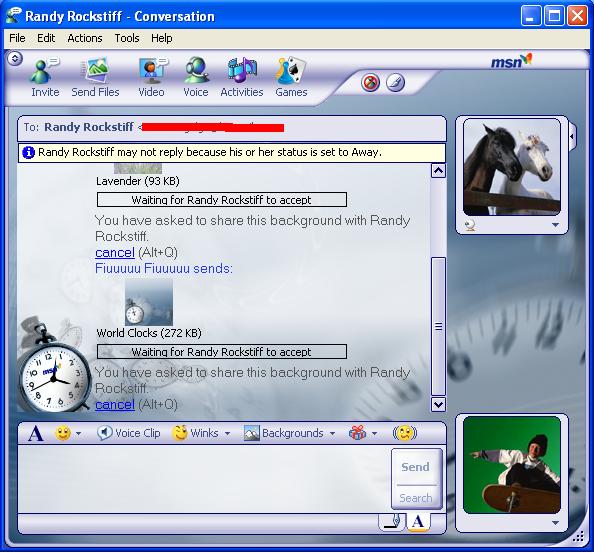The width and height of the screenshot is (594, 553).
Task: Maximize the conversation window
Action: [x=554, y=16]
